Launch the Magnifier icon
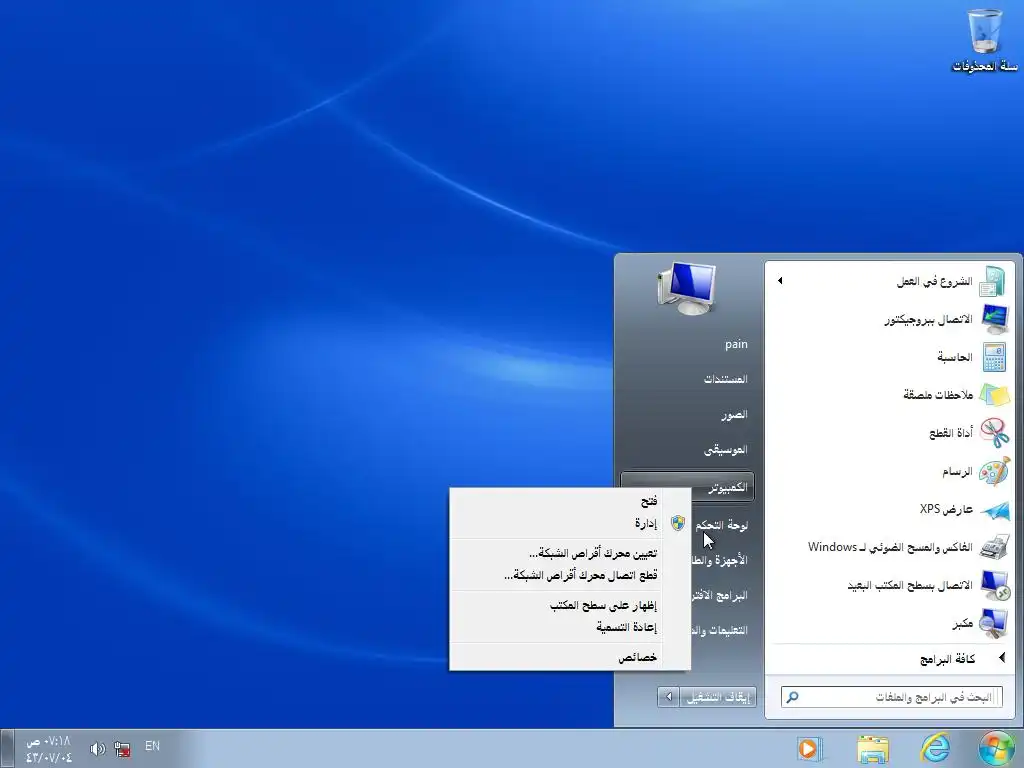 [993, 623]
